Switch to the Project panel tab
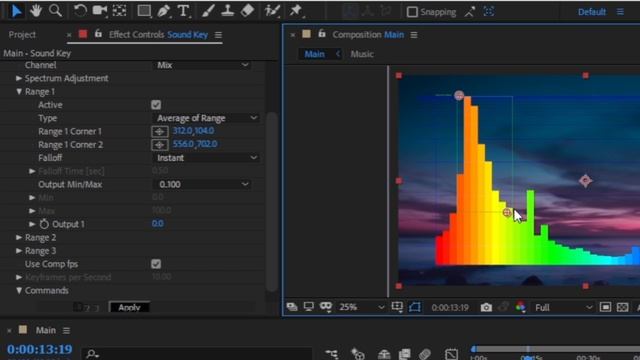This screenshot has width=640, height=360. (x=22, y=35)
